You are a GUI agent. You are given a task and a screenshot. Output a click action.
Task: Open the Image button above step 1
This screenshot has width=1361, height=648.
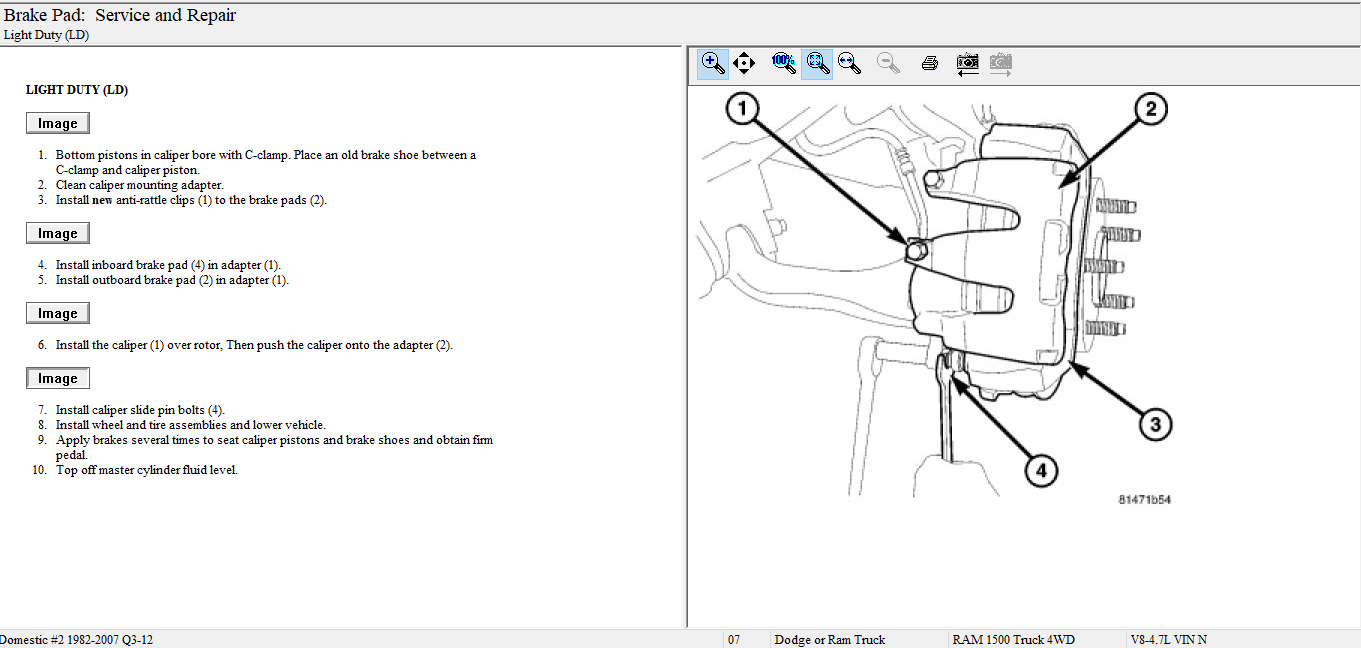coord(58,123)
